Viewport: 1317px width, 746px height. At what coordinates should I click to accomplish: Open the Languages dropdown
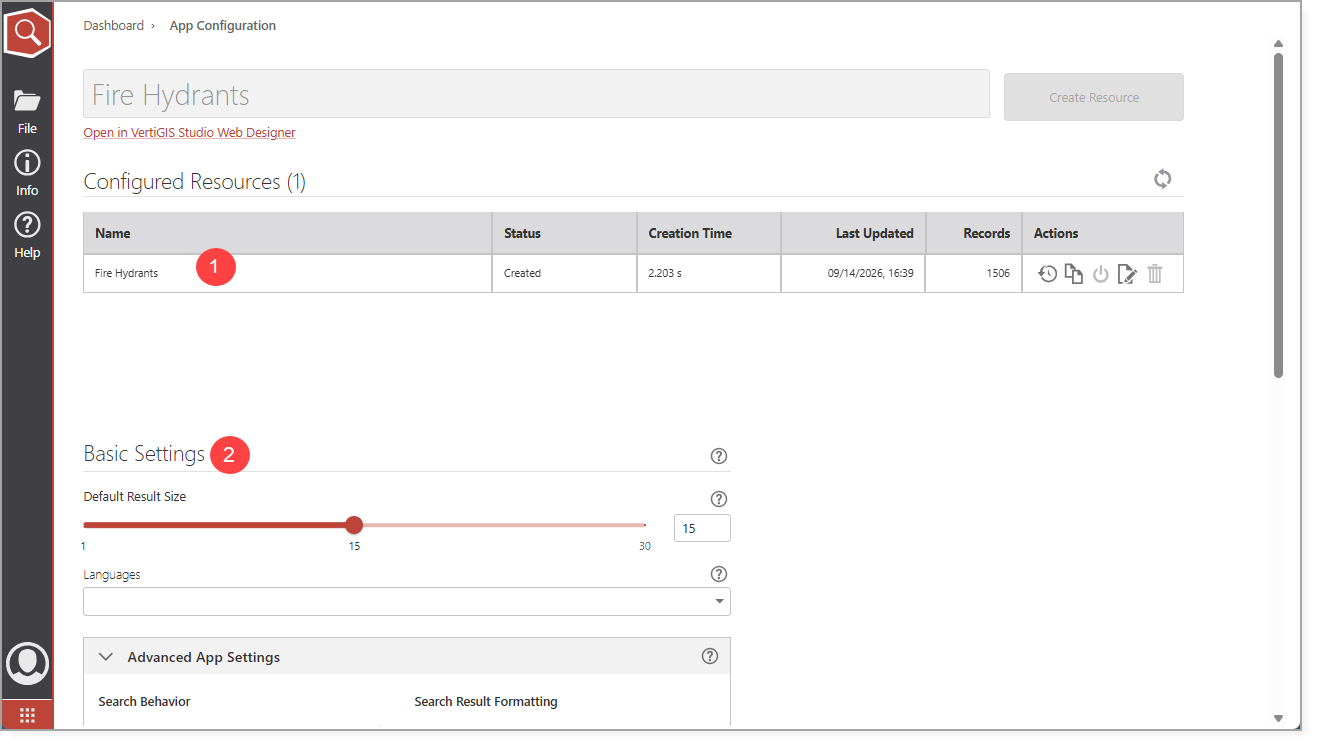(x=407, y=601)
